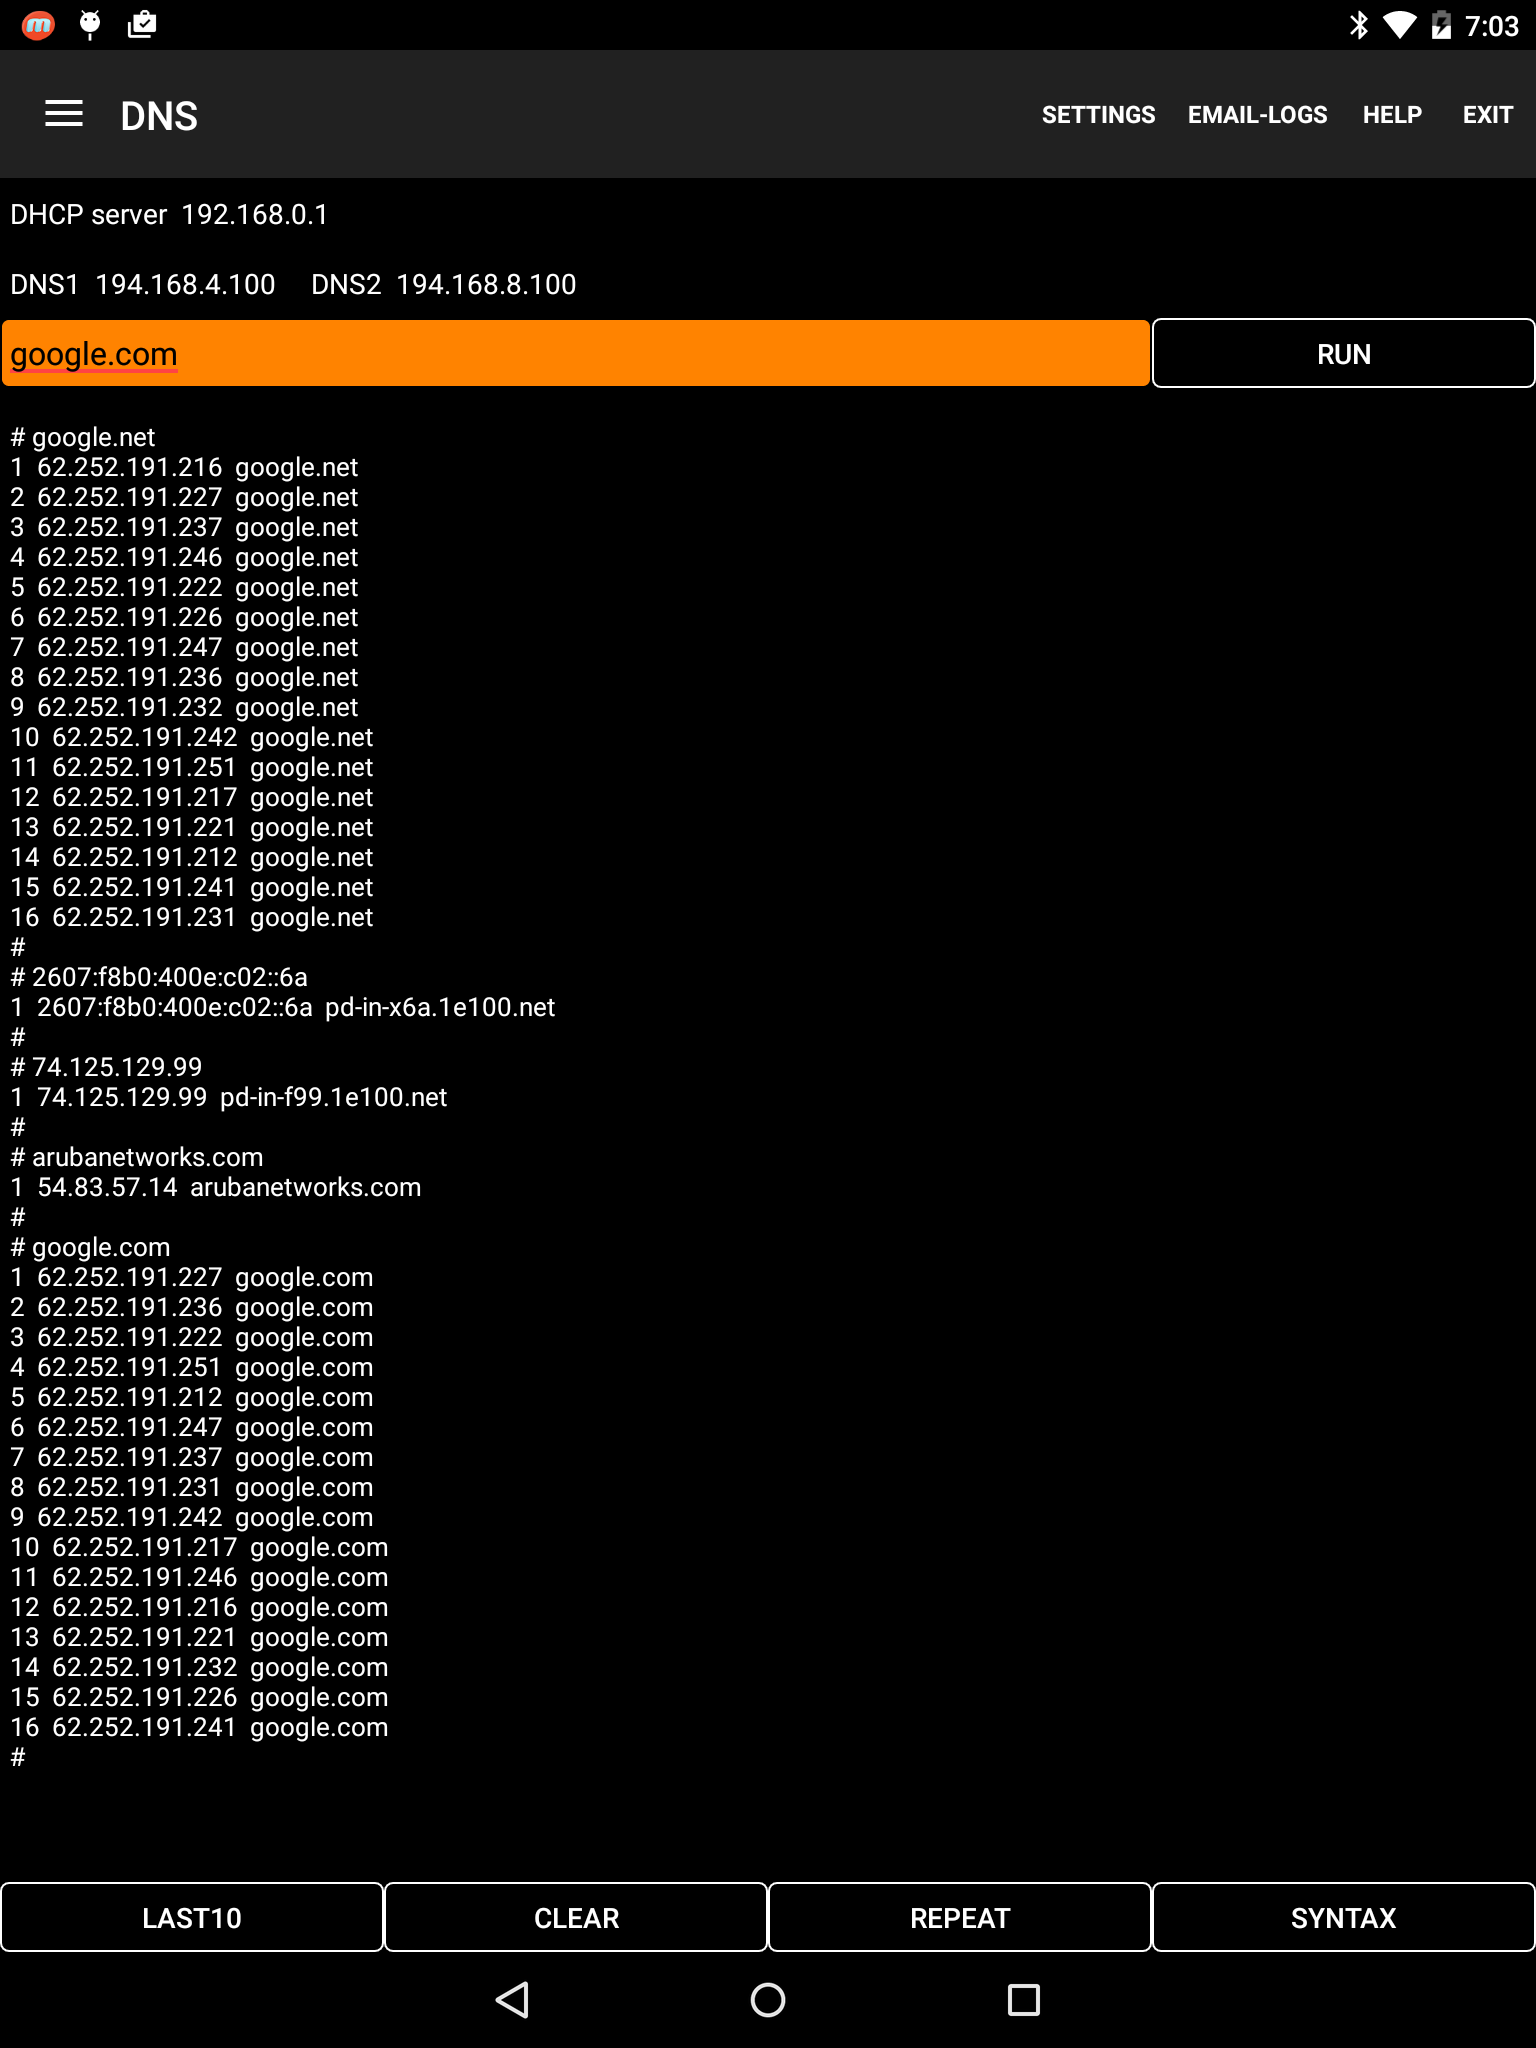Tap the '# 2607:f8b0:400e:c02::6a' header line
Screen dimensions: 1536x2048
tap(159, 977)
